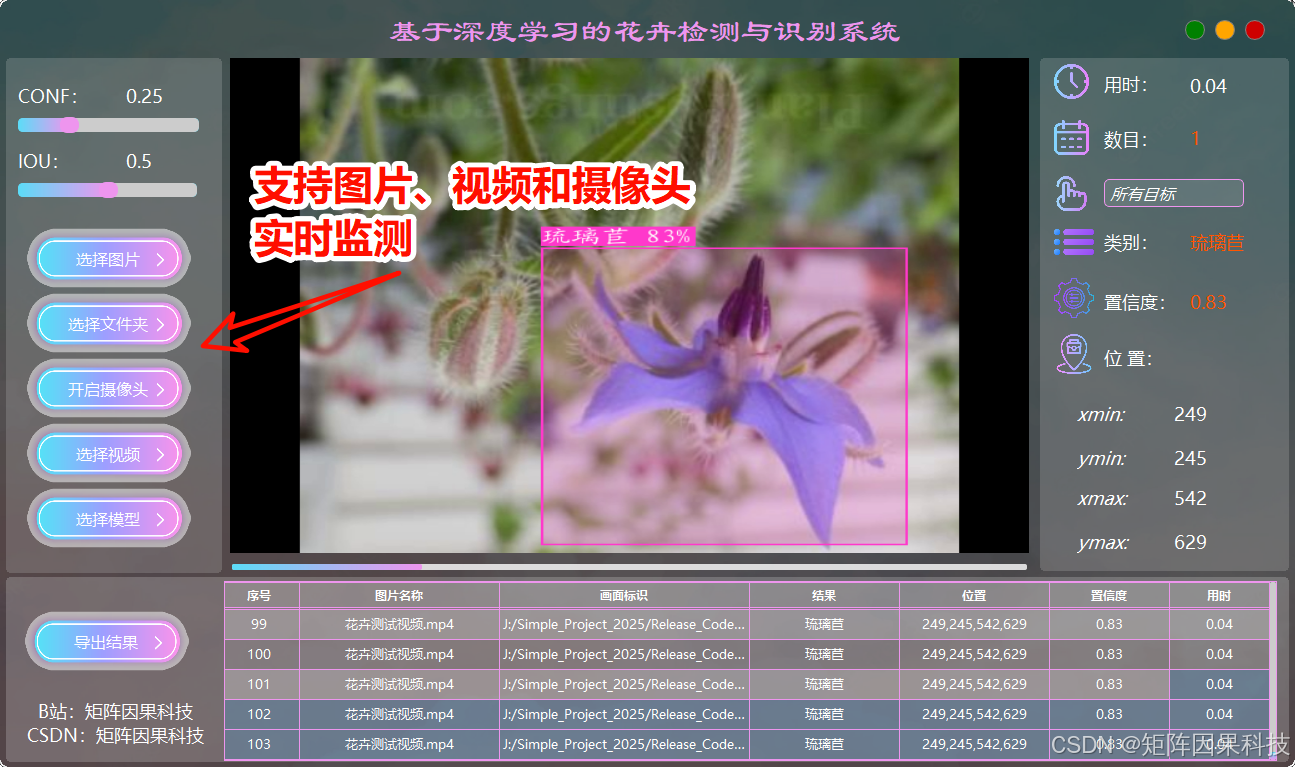Click the ymax value 629
This screenshot has width=1295, height=767.
(1190, 542)
